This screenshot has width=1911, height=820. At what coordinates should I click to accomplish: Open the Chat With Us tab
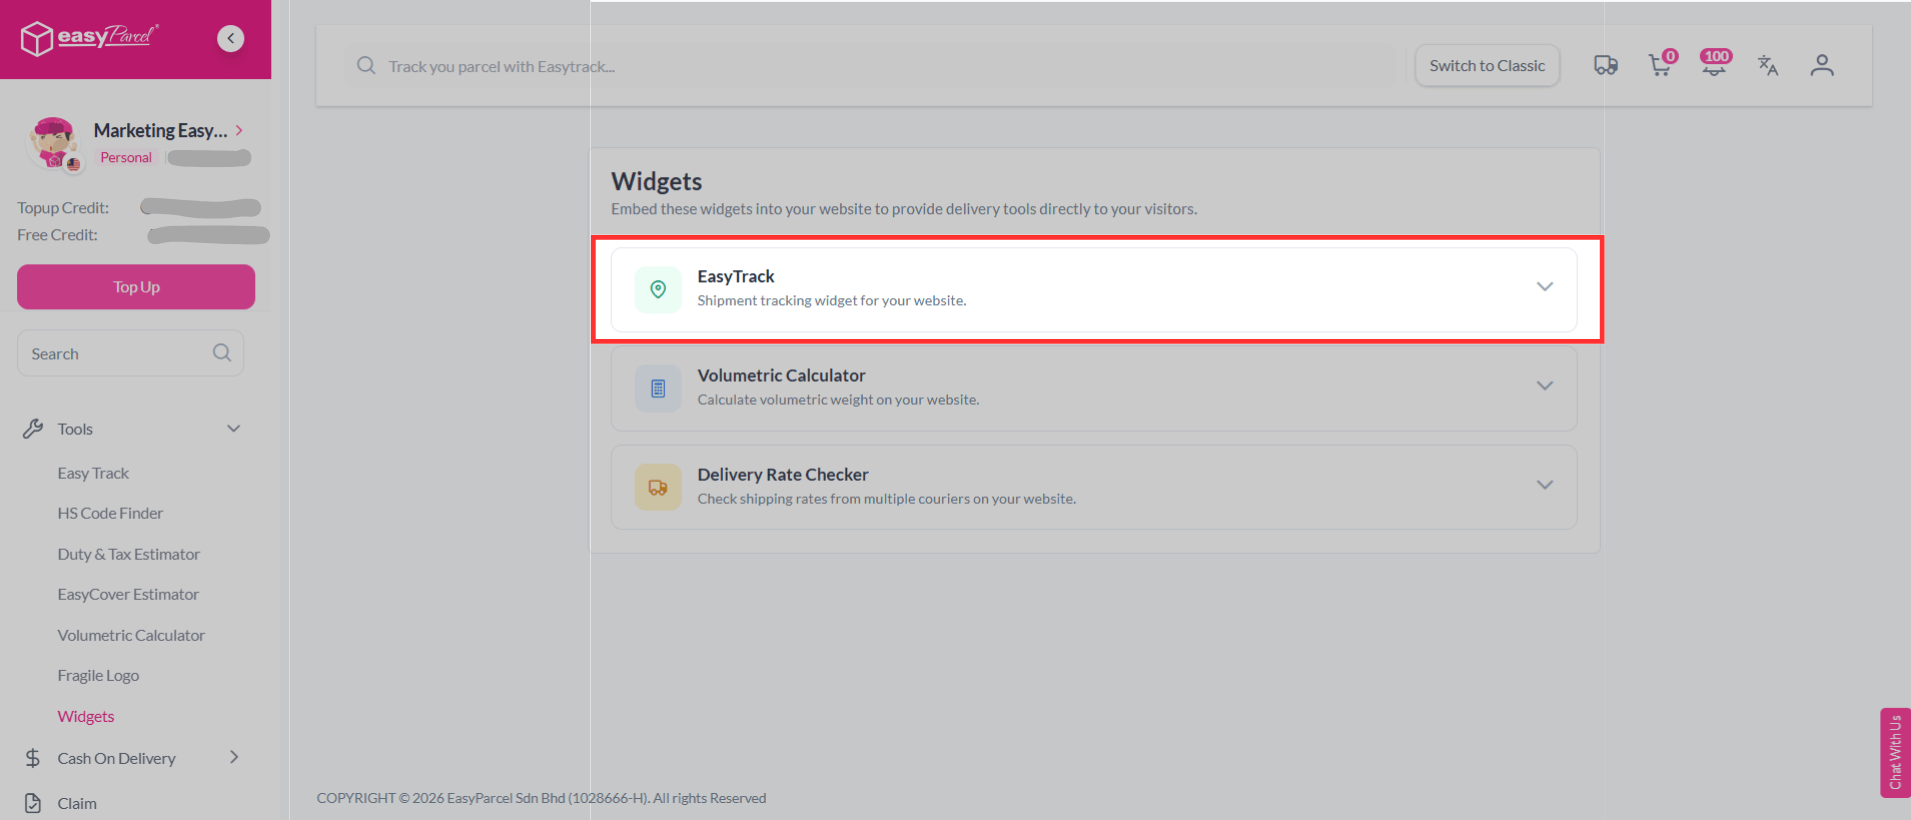tap(1894, 752)
